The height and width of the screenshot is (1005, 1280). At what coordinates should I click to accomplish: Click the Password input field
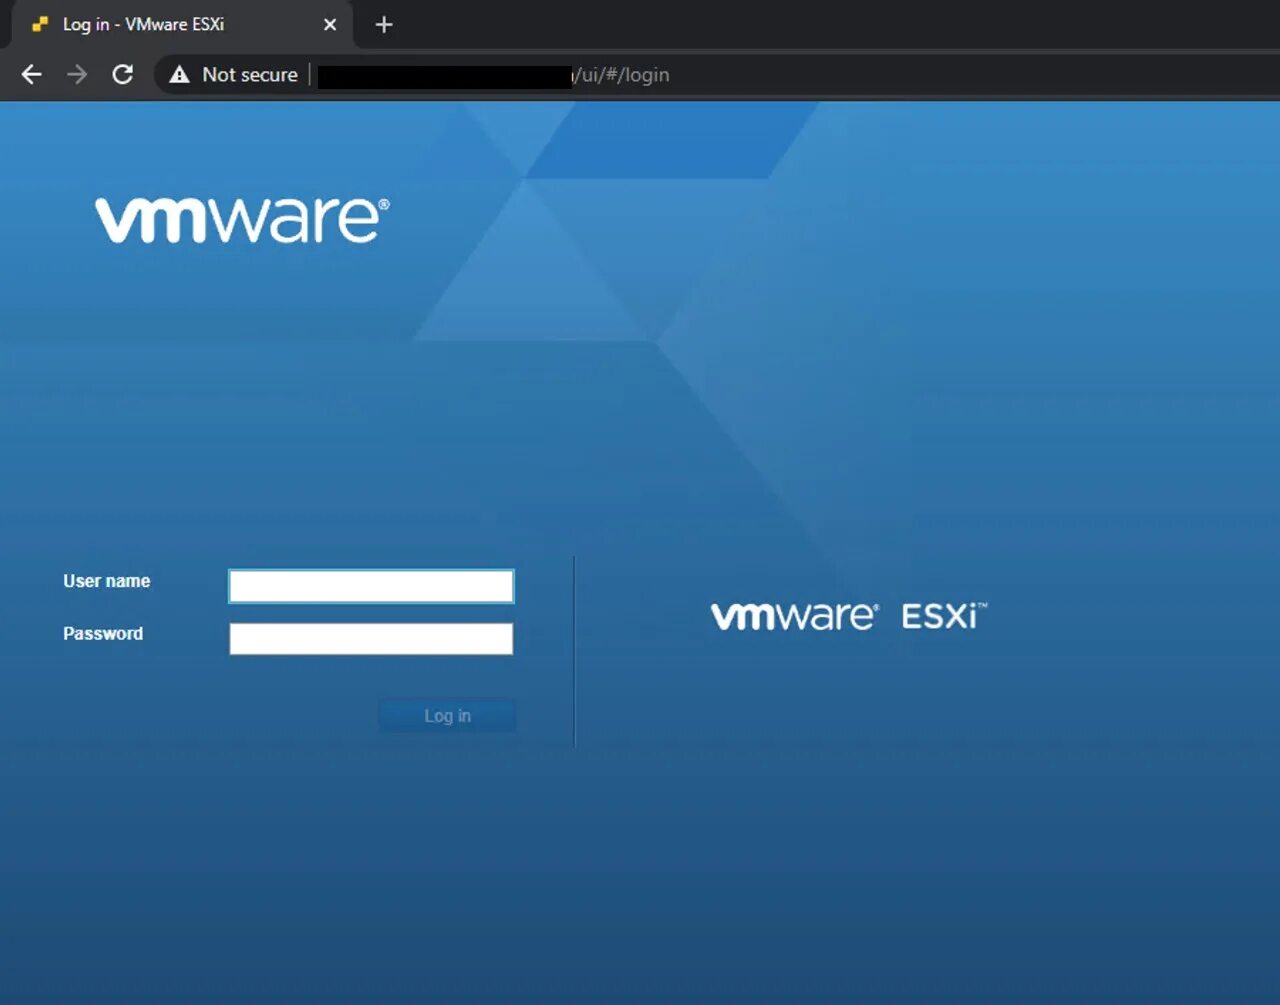pyautogui.click(x=371, y=639)
